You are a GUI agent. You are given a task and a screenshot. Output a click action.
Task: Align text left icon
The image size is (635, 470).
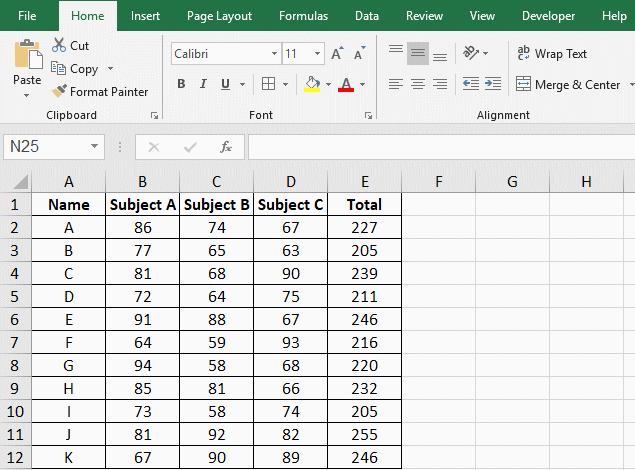(396, 84)
